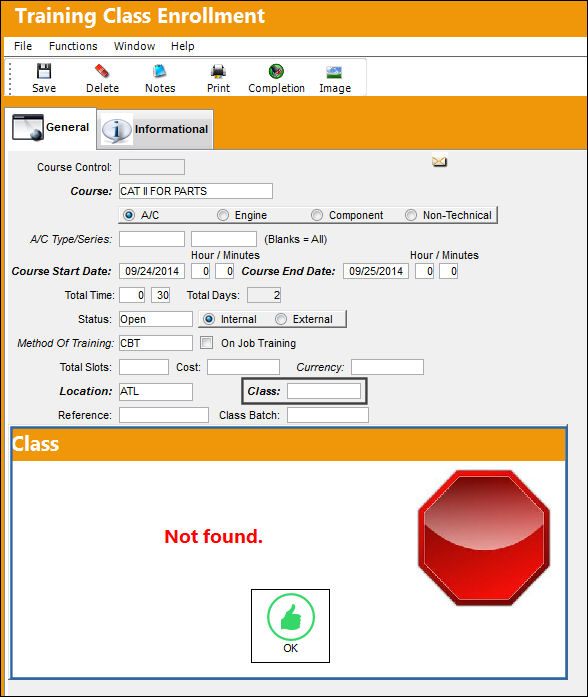588x697 pixels.
Task: Open the Window menu
Action: point(134,46)
